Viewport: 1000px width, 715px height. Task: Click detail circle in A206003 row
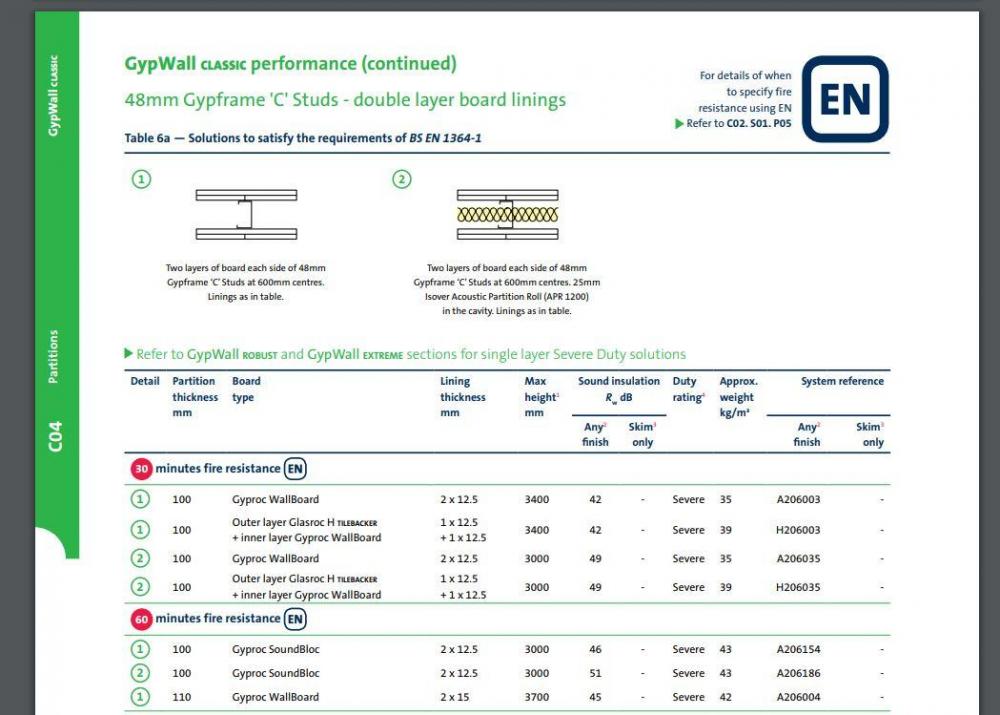point(140,499)
